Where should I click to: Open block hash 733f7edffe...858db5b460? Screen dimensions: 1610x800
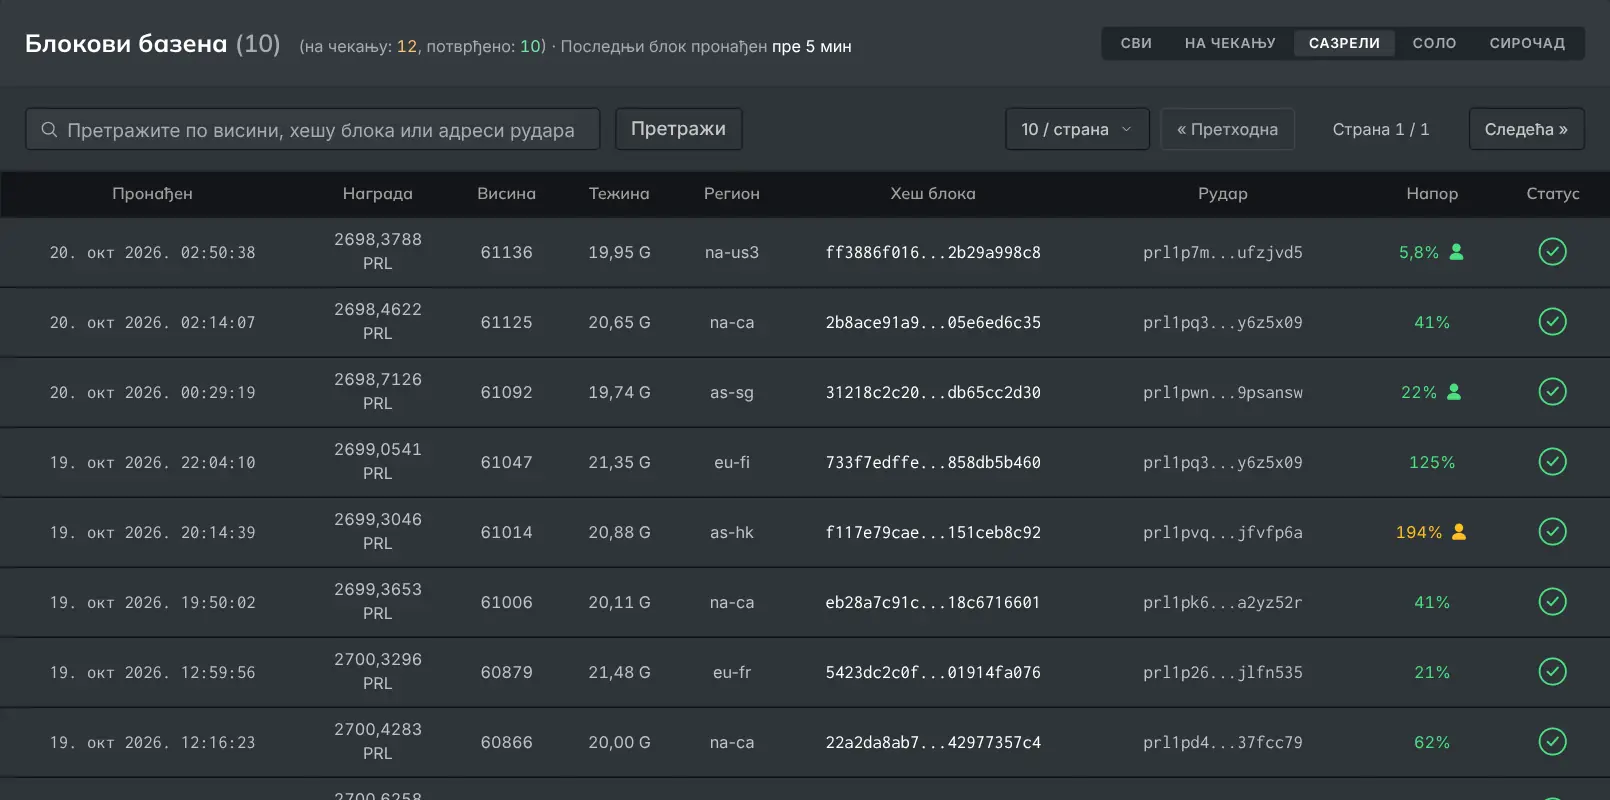point(933,463)
